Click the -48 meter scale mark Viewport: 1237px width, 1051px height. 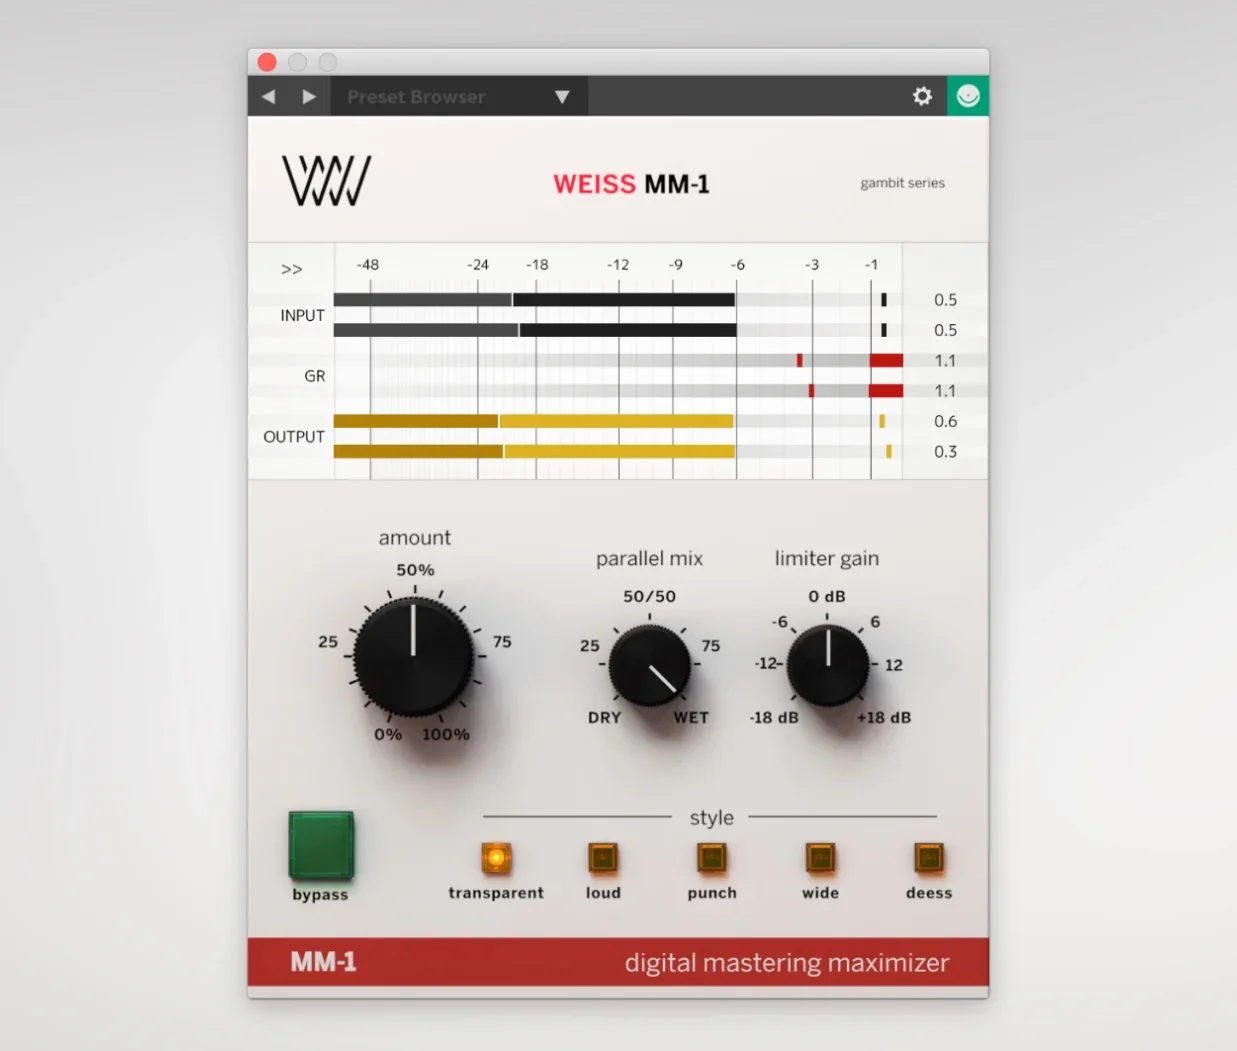[368, 265]
